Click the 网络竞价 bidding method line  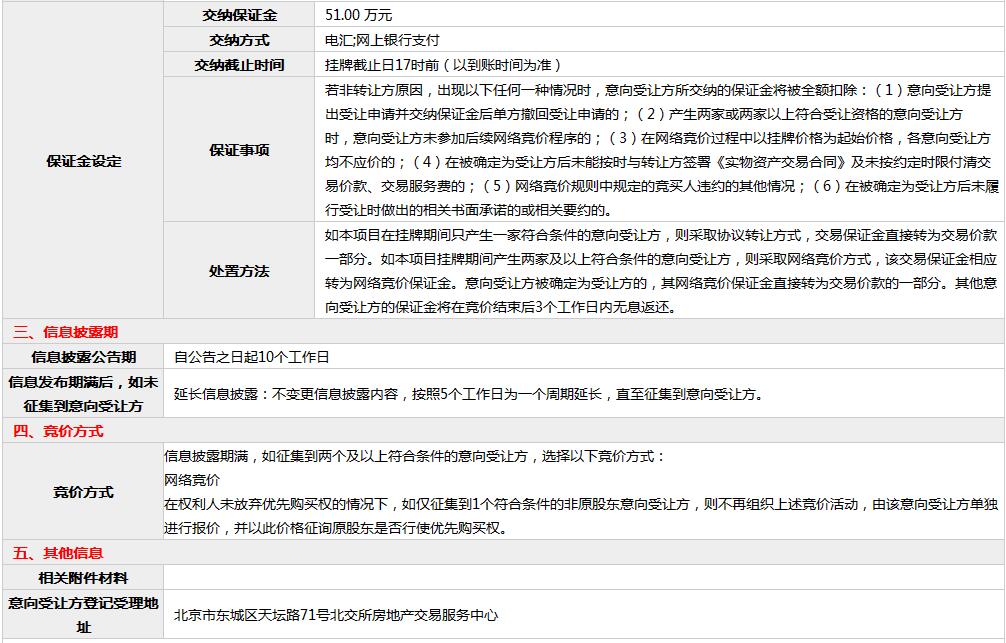pos(192,480)
